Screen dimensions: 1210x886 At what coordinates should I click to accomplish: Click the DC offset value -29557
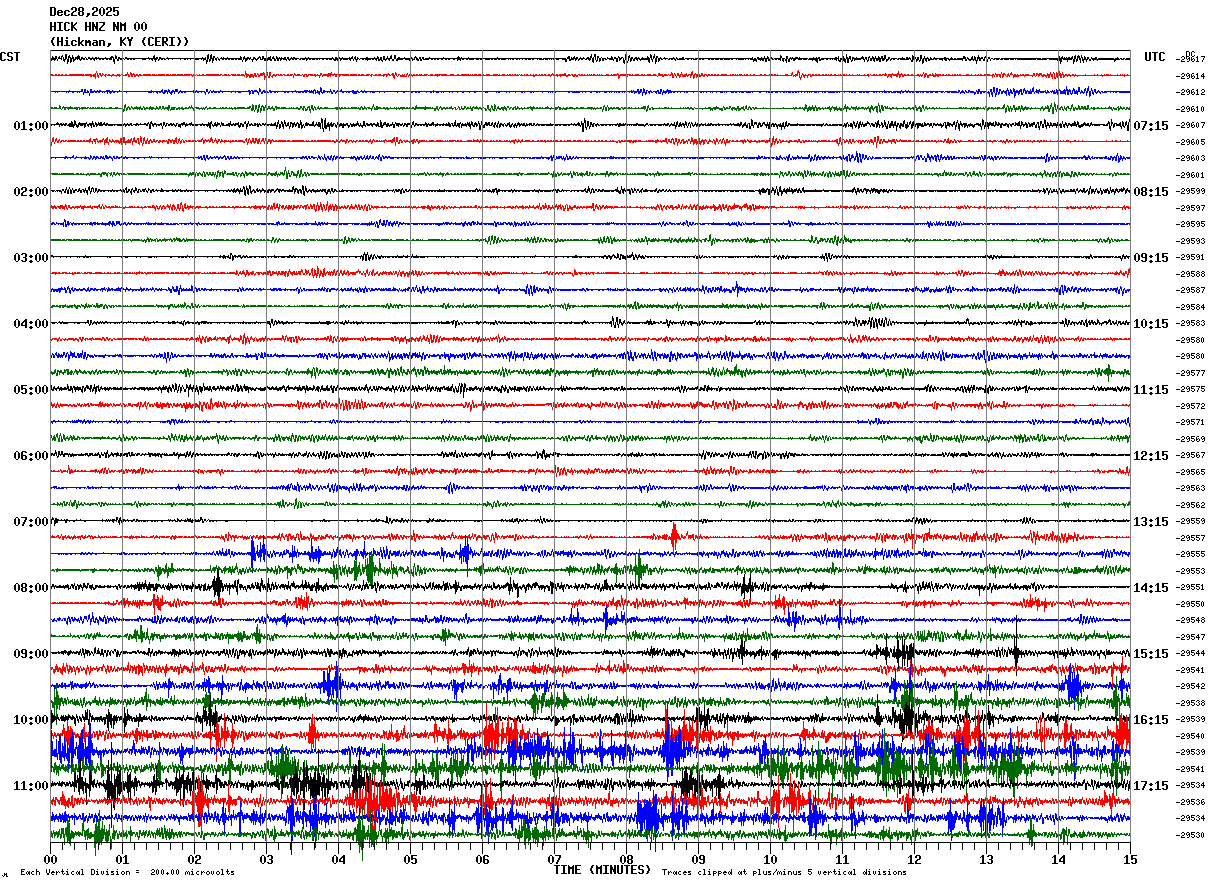click(1191, 538)
